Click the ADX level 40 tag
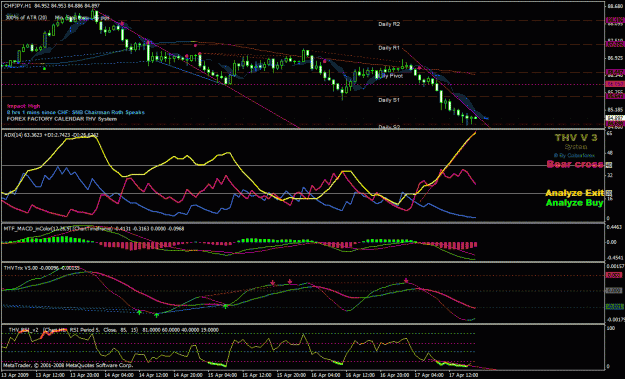Screen dimensions: 625x379 pos(609,165)
